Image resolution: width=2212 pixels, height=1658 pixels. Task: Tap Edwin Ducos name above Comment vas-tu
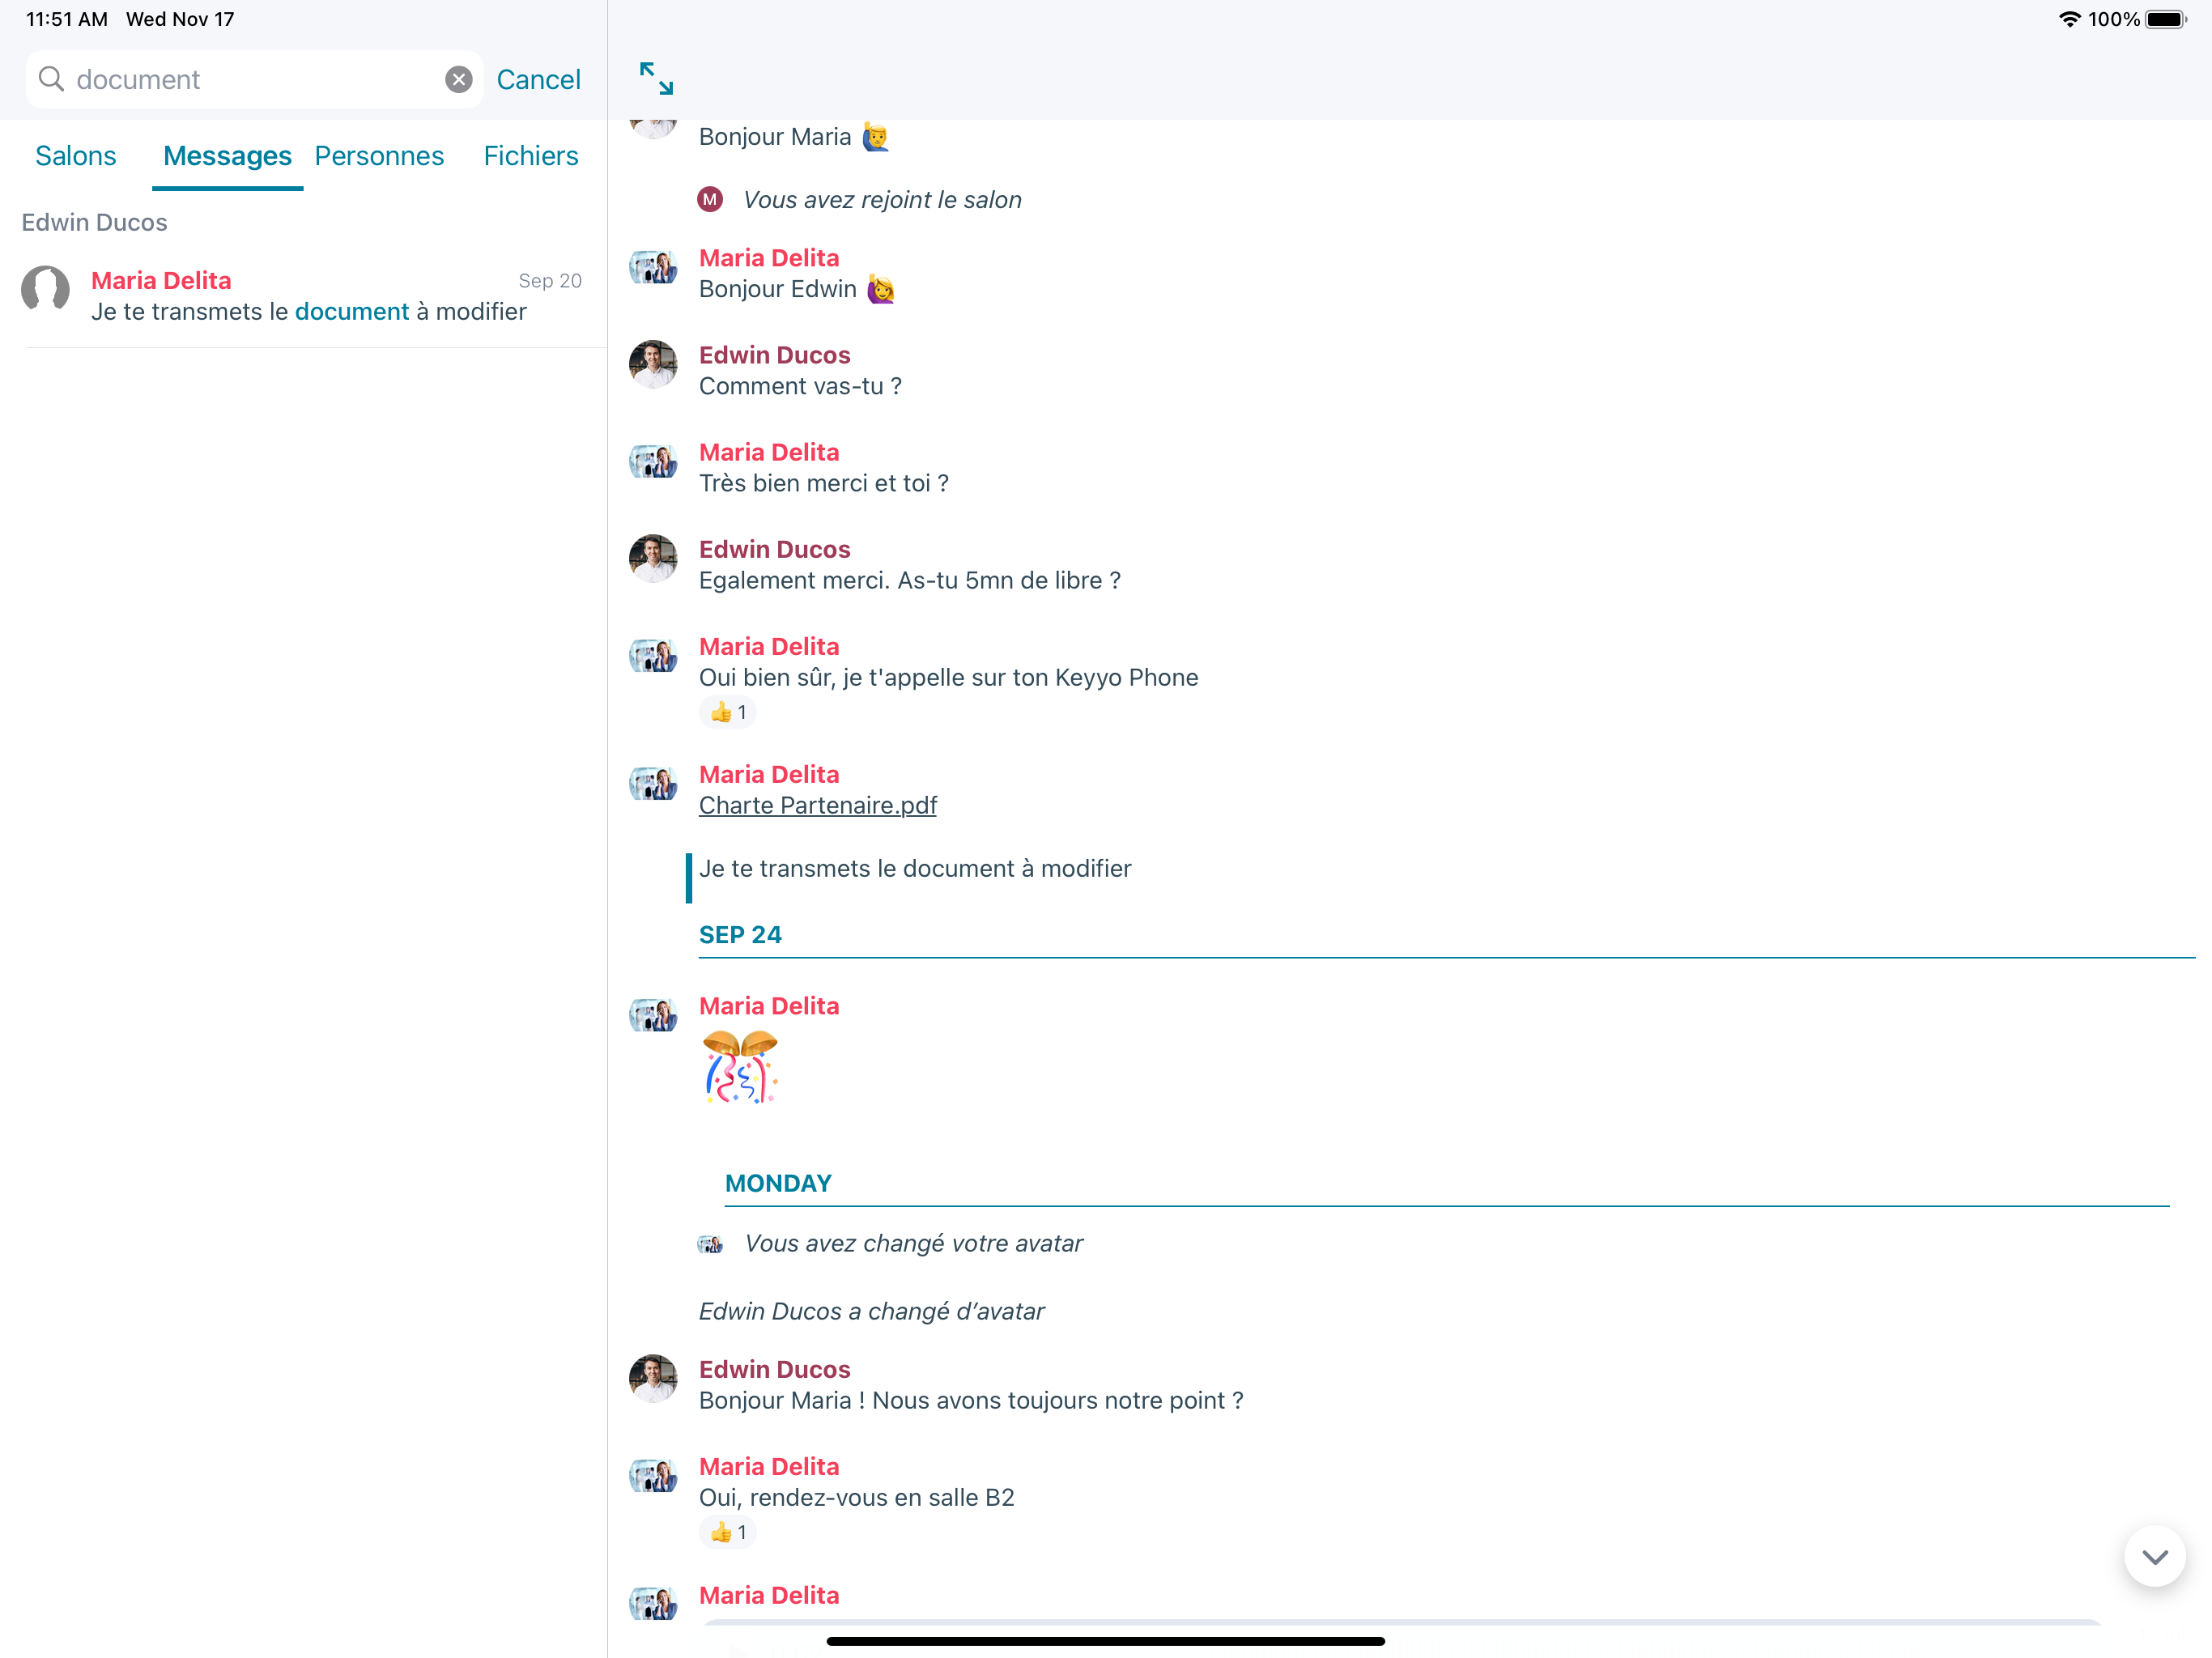coord(774,355)
